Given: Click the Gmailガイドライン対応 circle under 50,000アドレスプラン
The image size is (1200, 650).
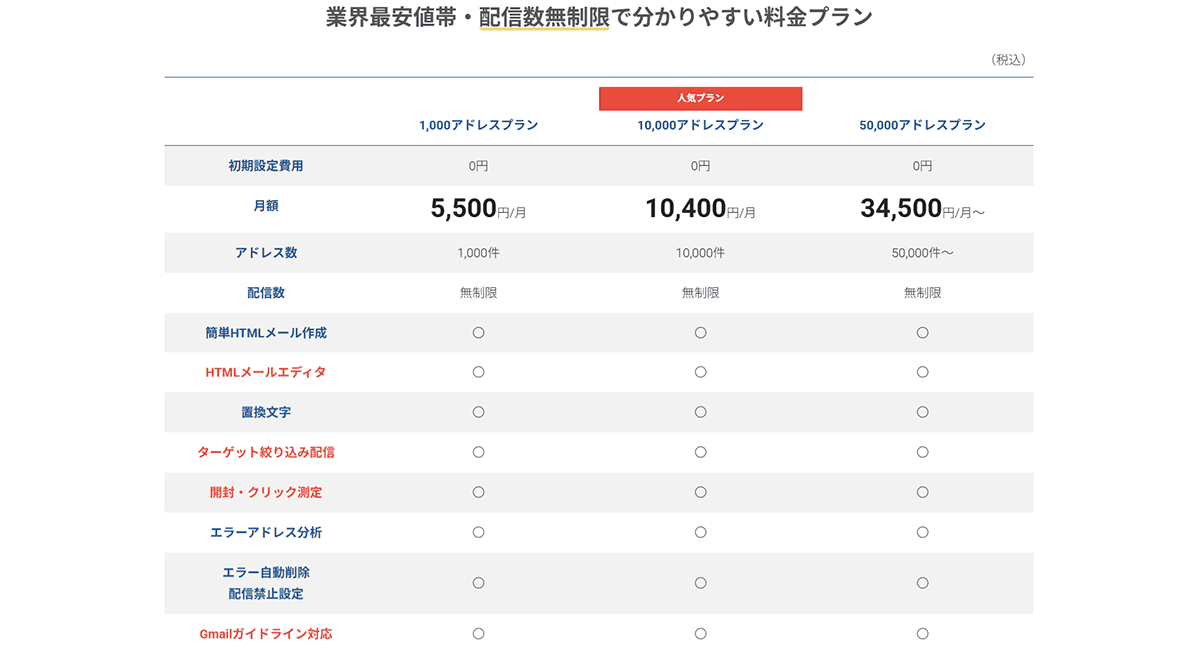Looking at the screenshot, I should [921, 633].
